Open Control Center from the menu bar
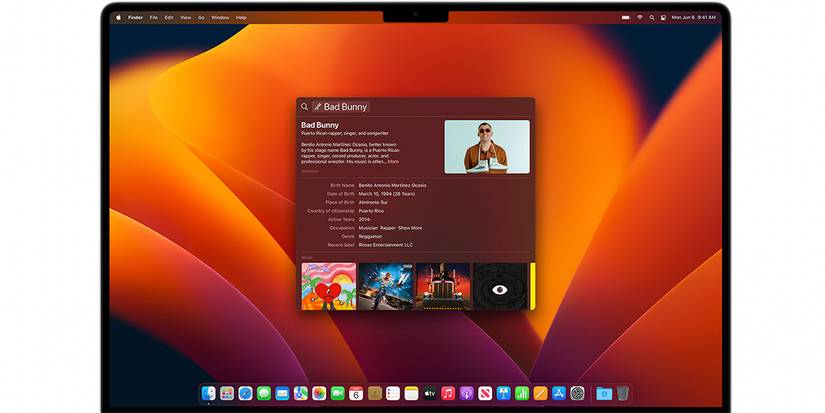This screenshot has width=825, height=413. [663, 17]
